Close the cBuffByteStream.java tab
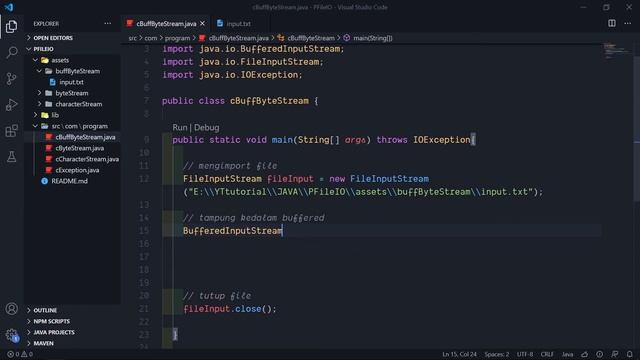 pos(202,24)
